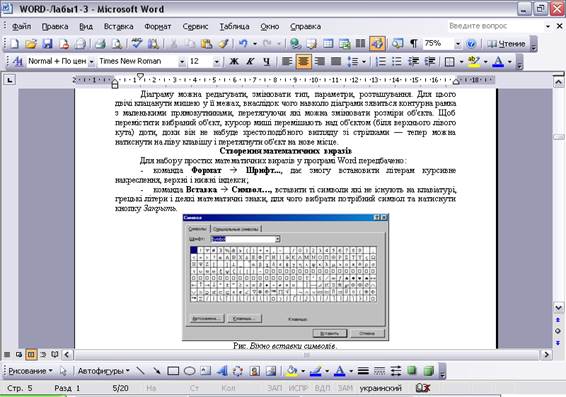The height and width of the screenshot is (397, 566).
Task: Open the Вставка menu
Action: [118, 26]
